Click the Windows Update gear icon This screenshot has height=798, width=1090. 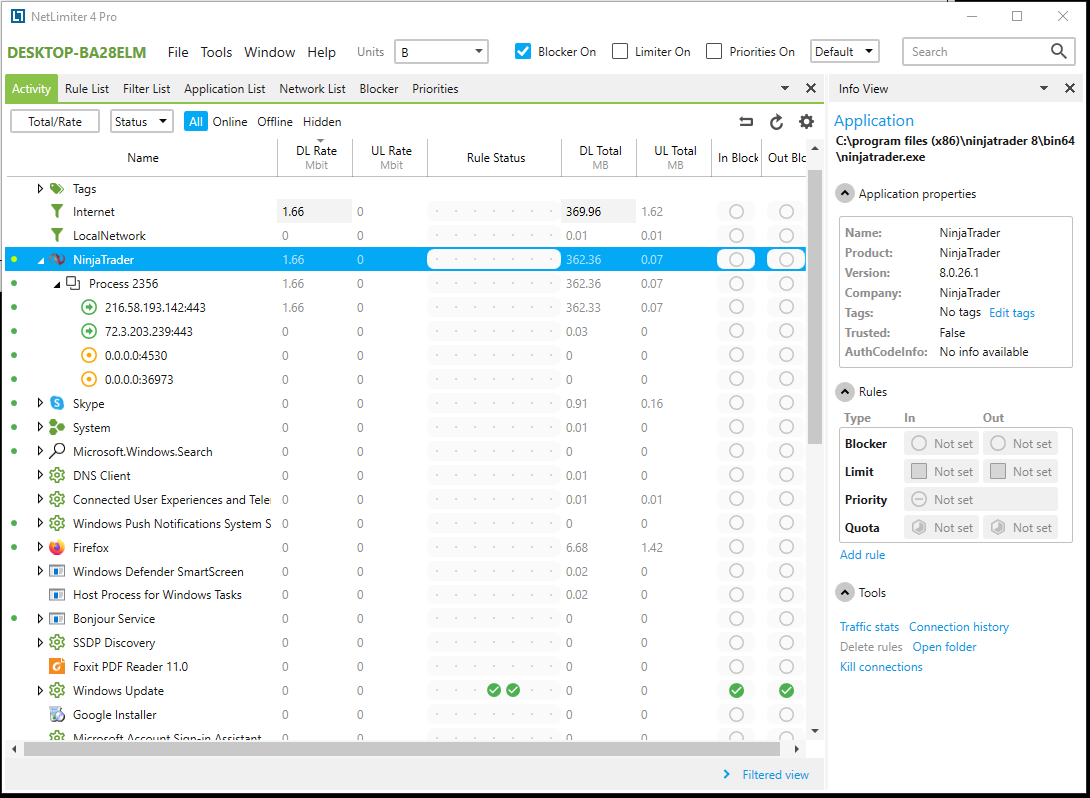[x=57, y=690]
